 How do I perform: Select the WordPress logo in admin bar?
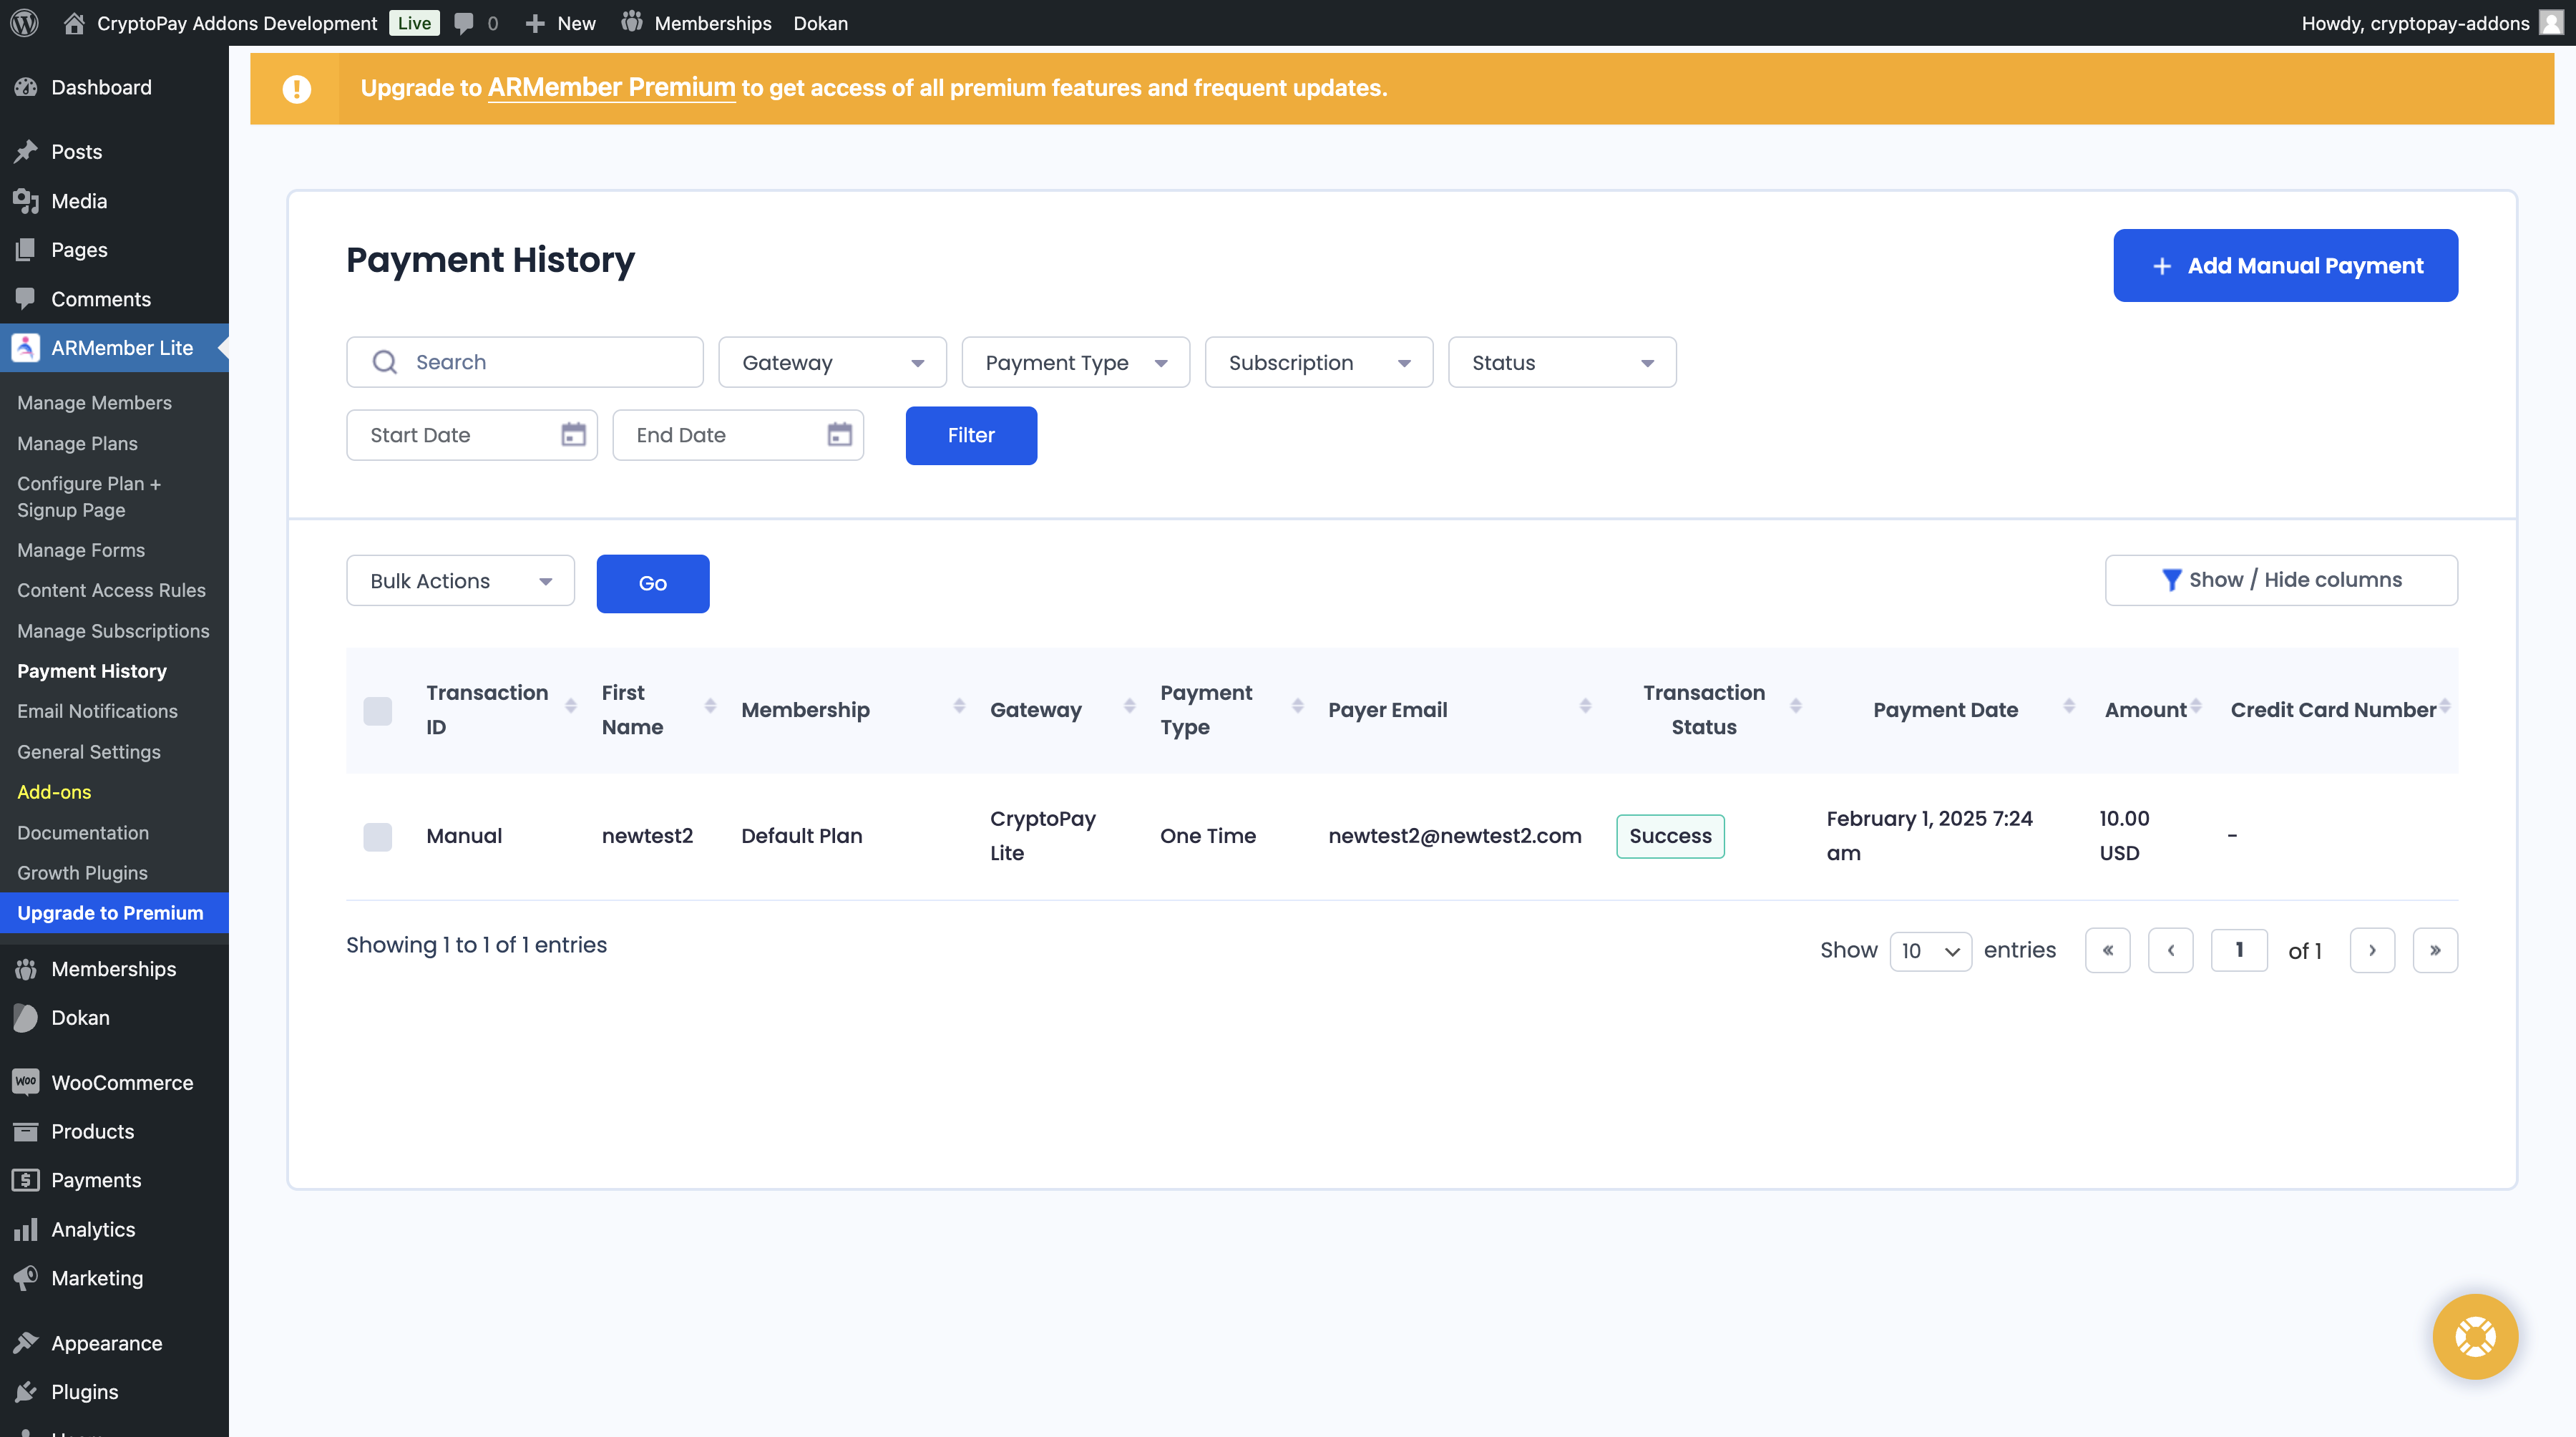(x=24, y=22)
